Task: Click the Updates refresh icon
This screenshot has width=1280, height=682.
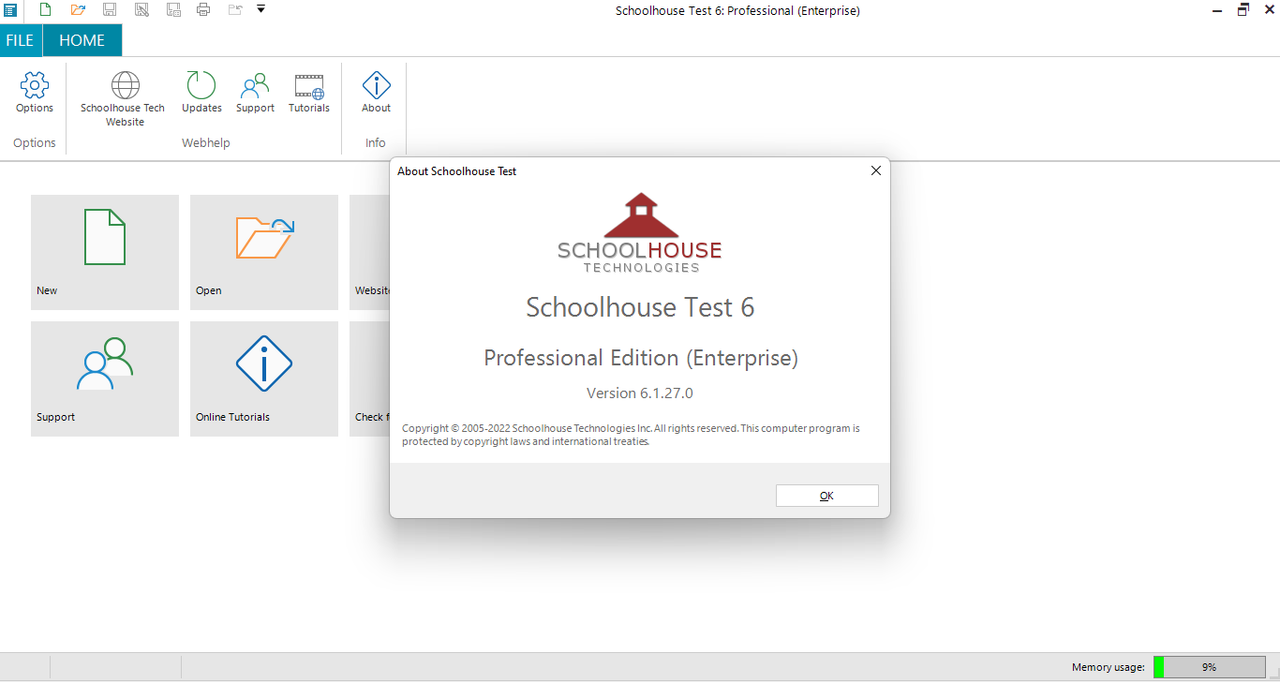Action: 201,86
